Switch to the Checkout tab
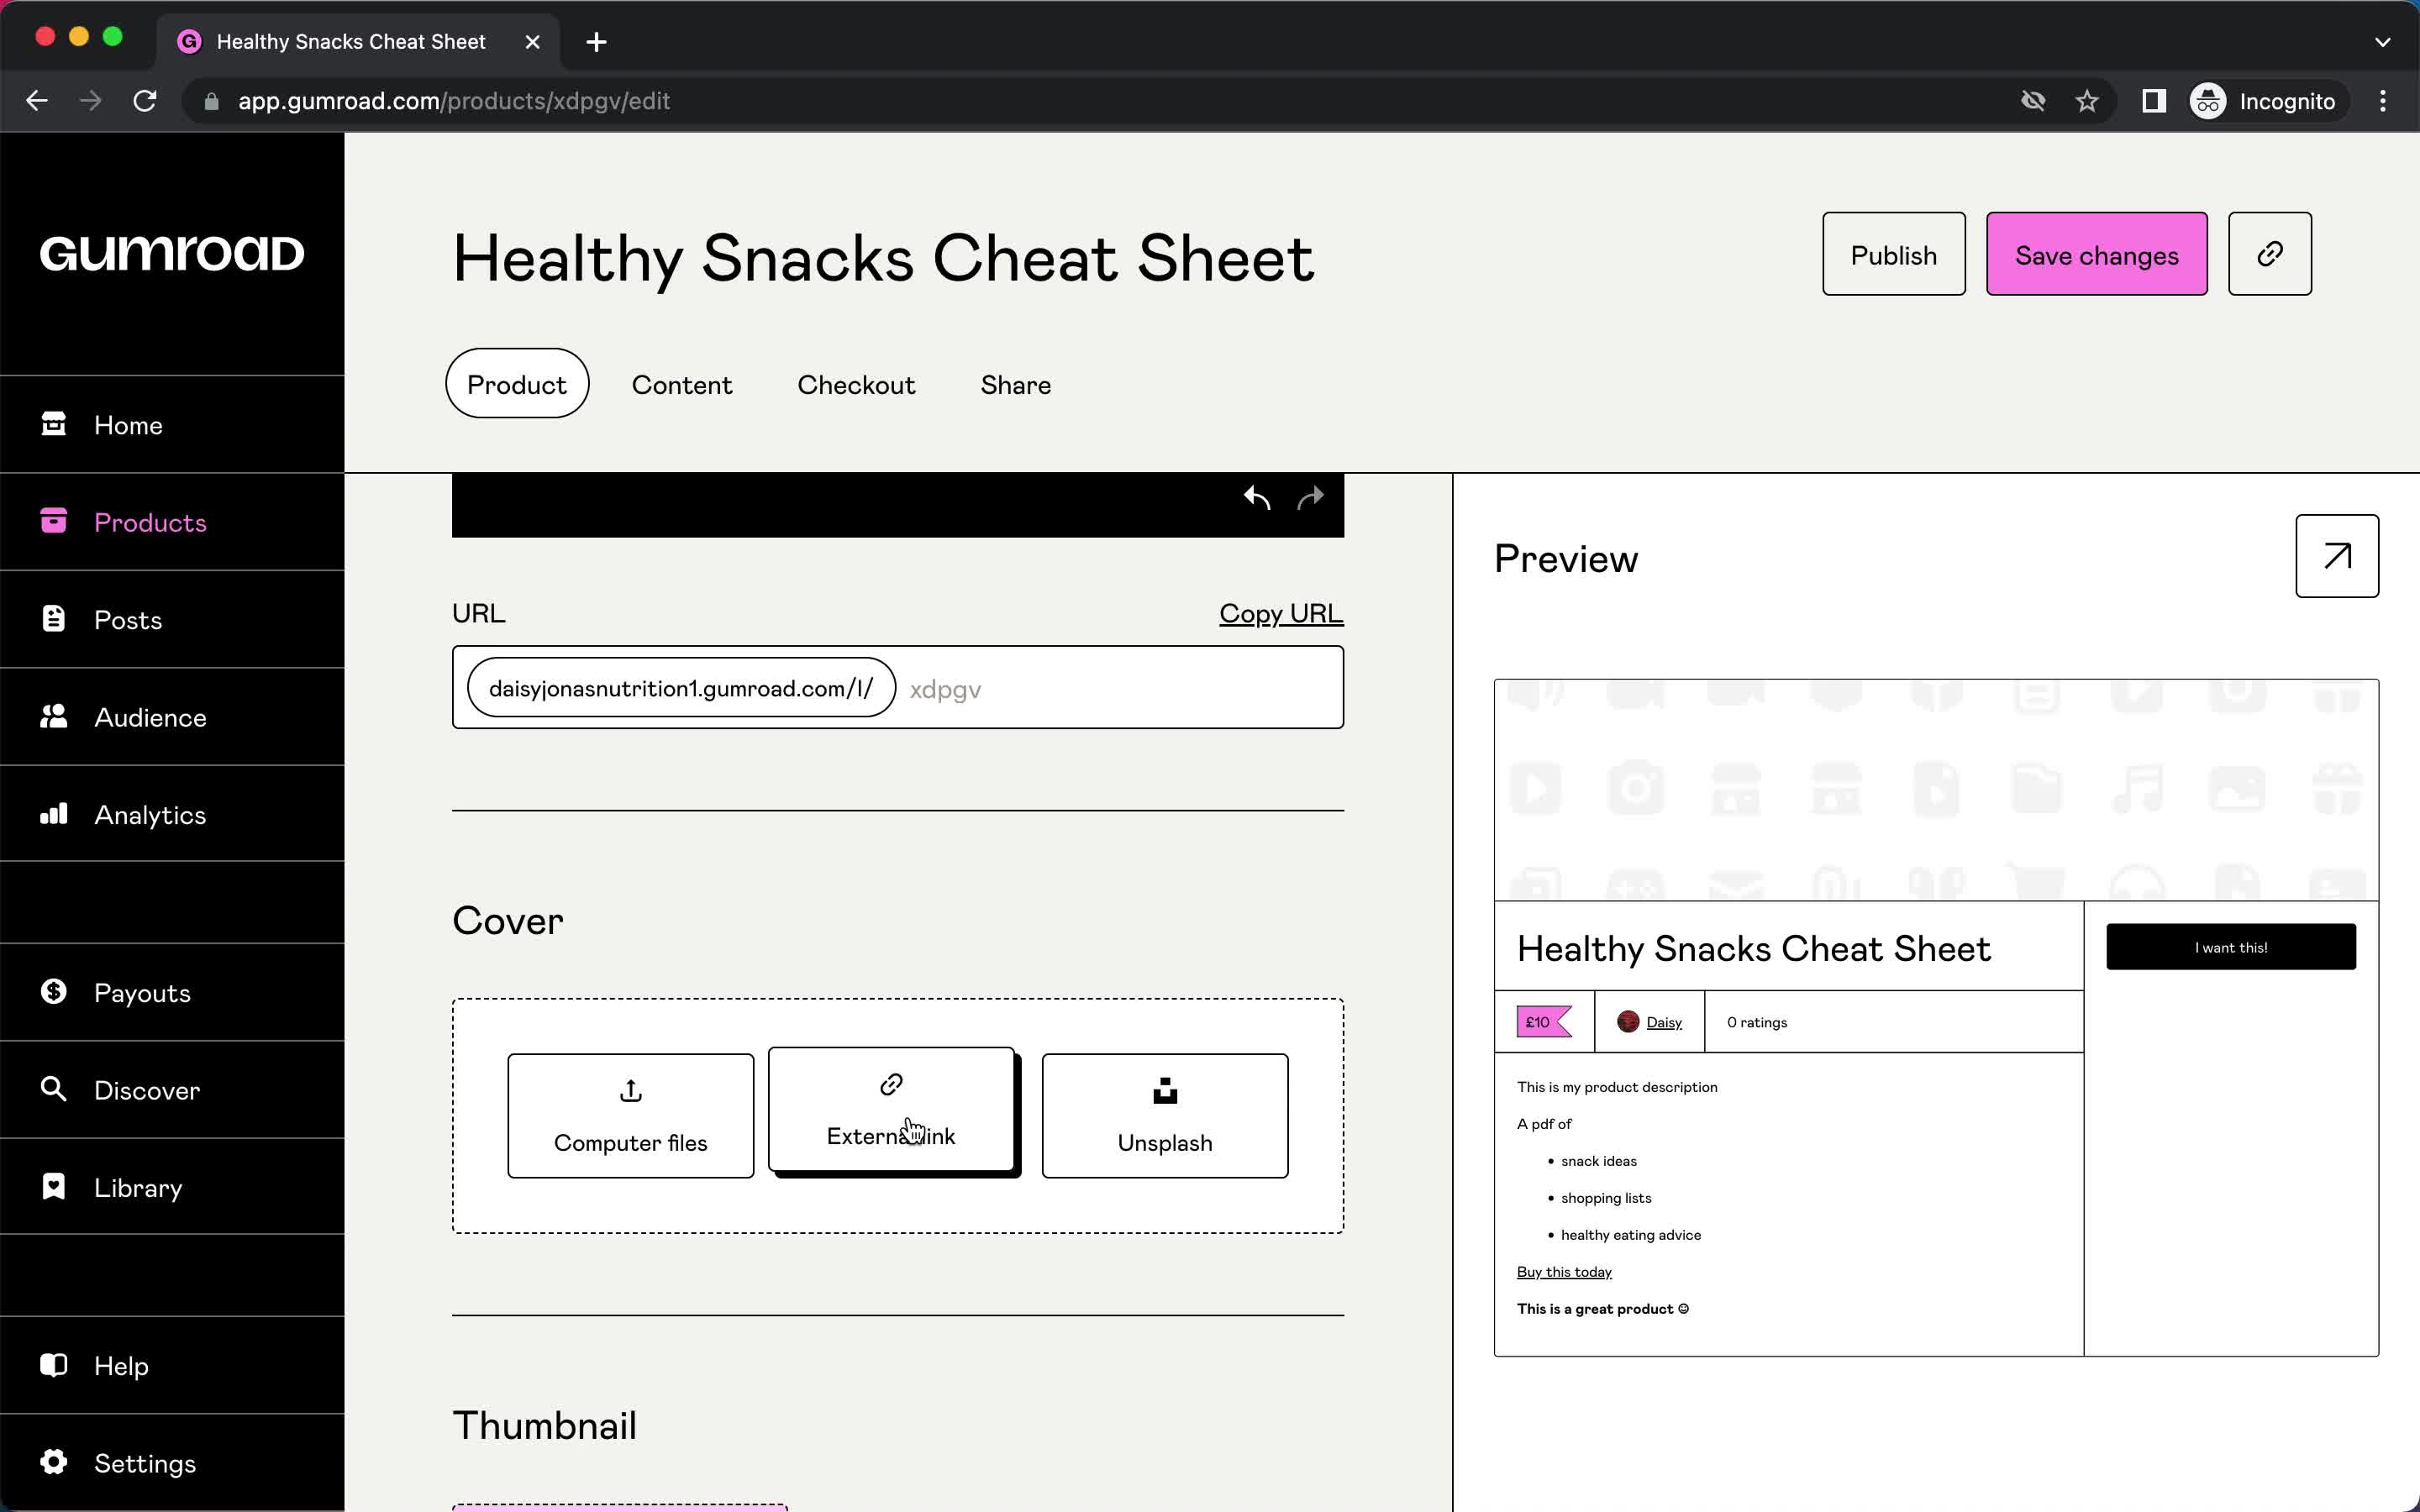Image resolution: width=2420 pixels, height=1512 pixels. [x=856, y=384]
